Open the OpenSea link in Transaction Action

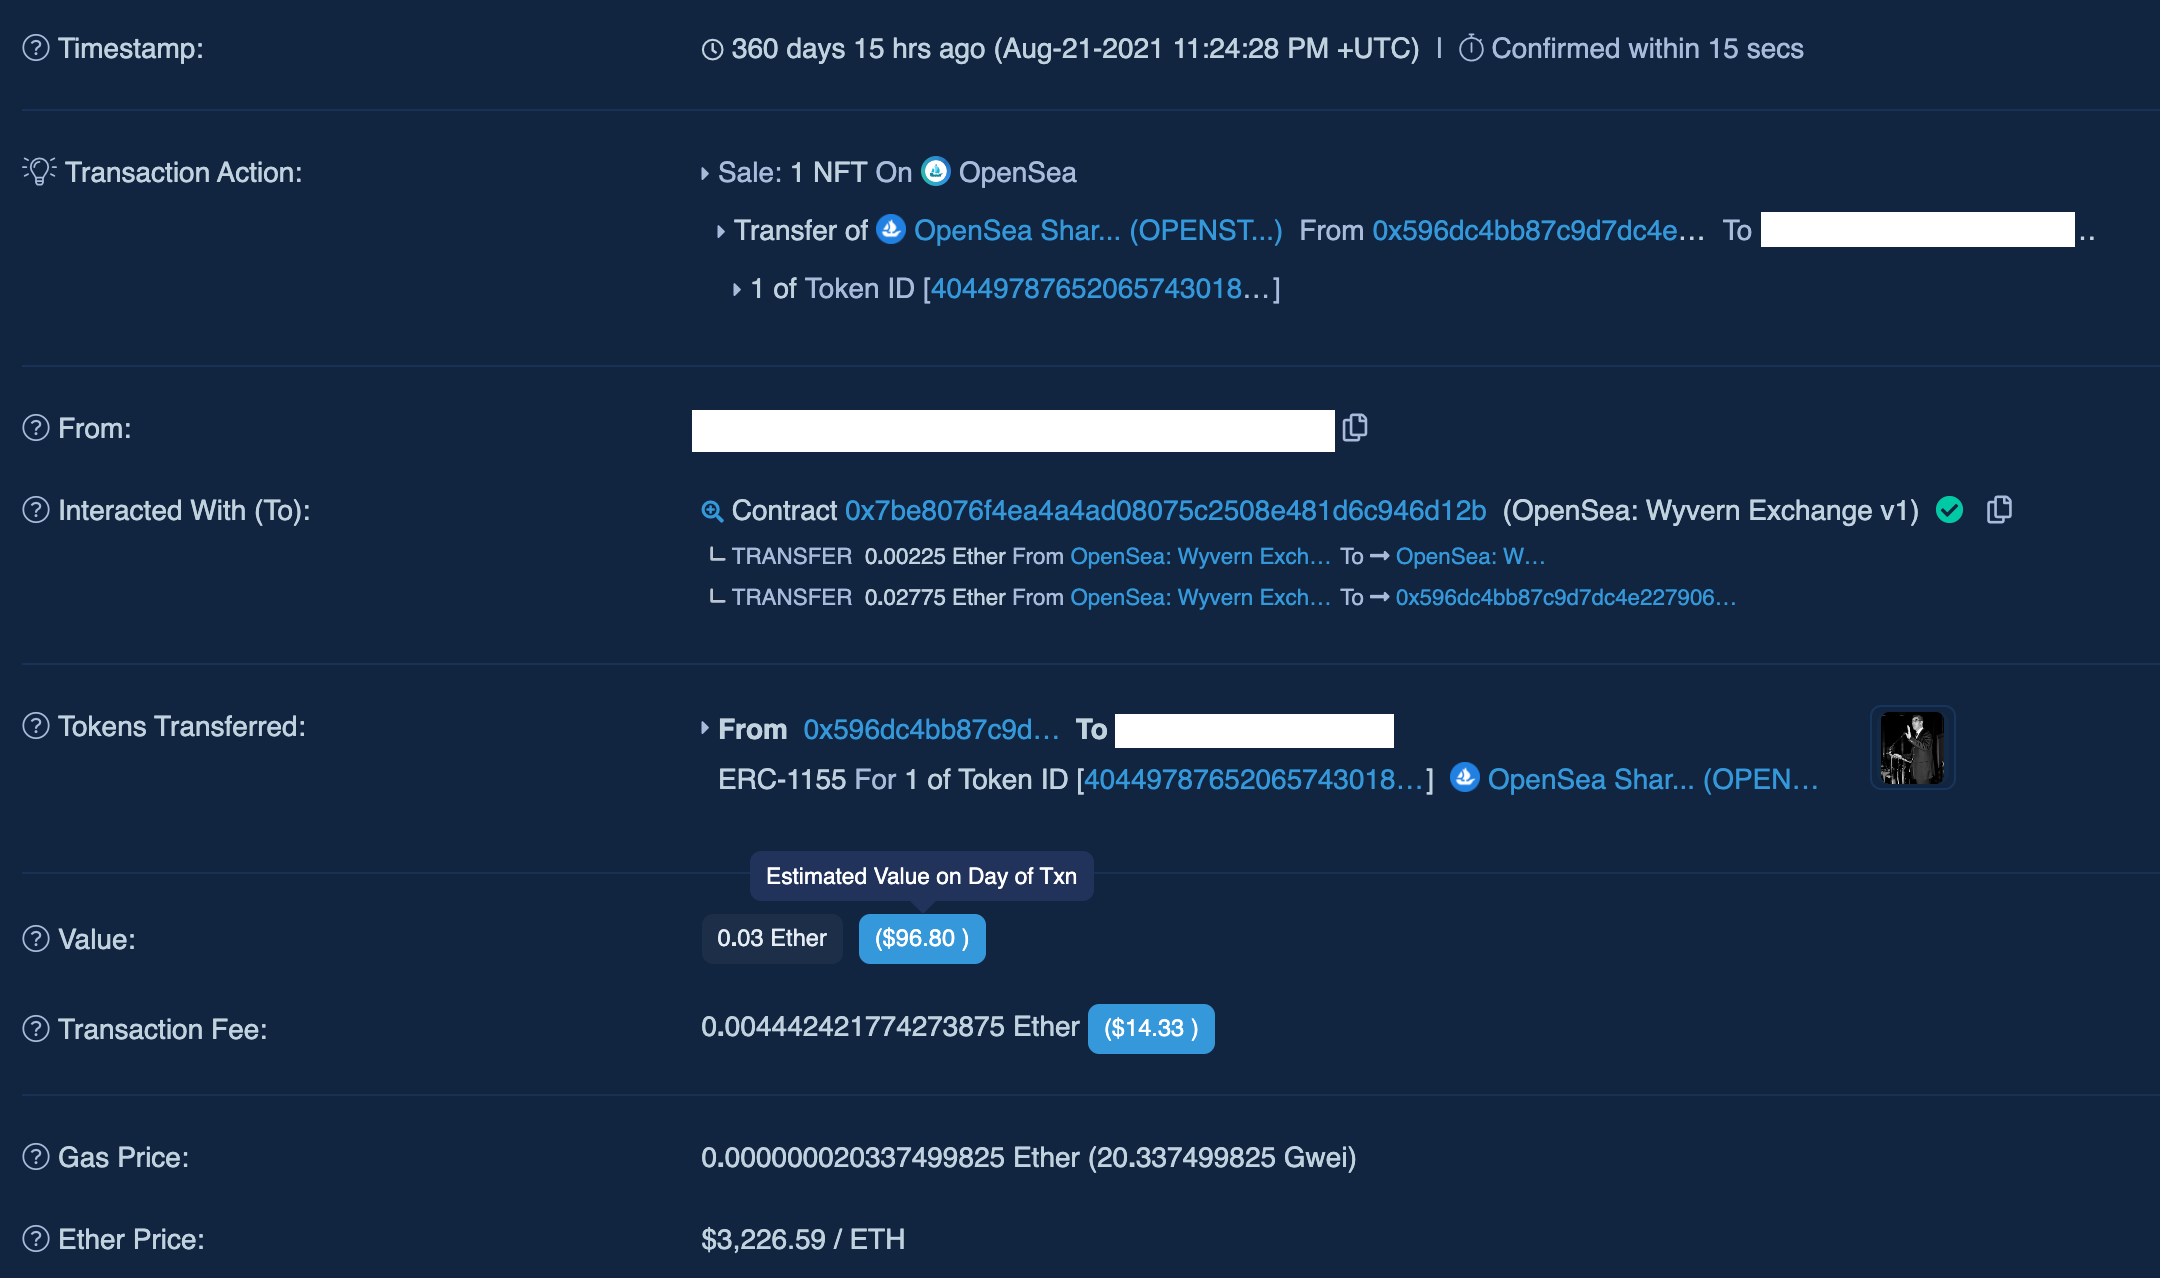1017,172
